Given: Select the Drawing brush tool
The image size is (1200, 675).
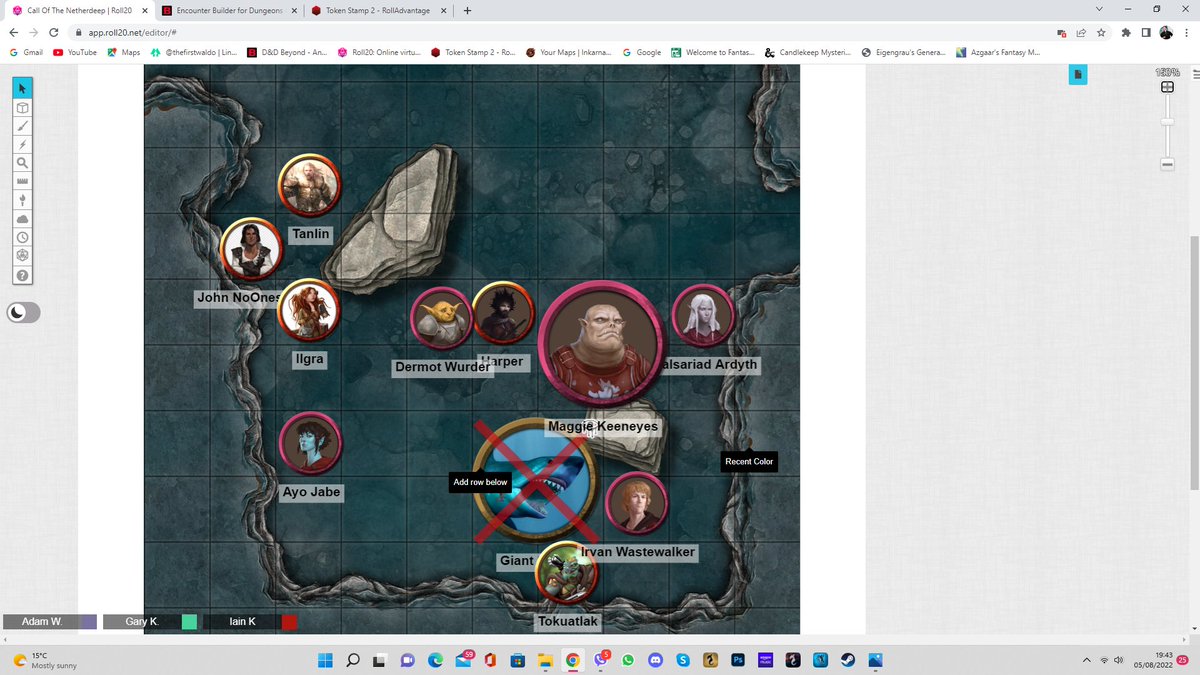Looking at the screenshot, I should click(22, 127).
